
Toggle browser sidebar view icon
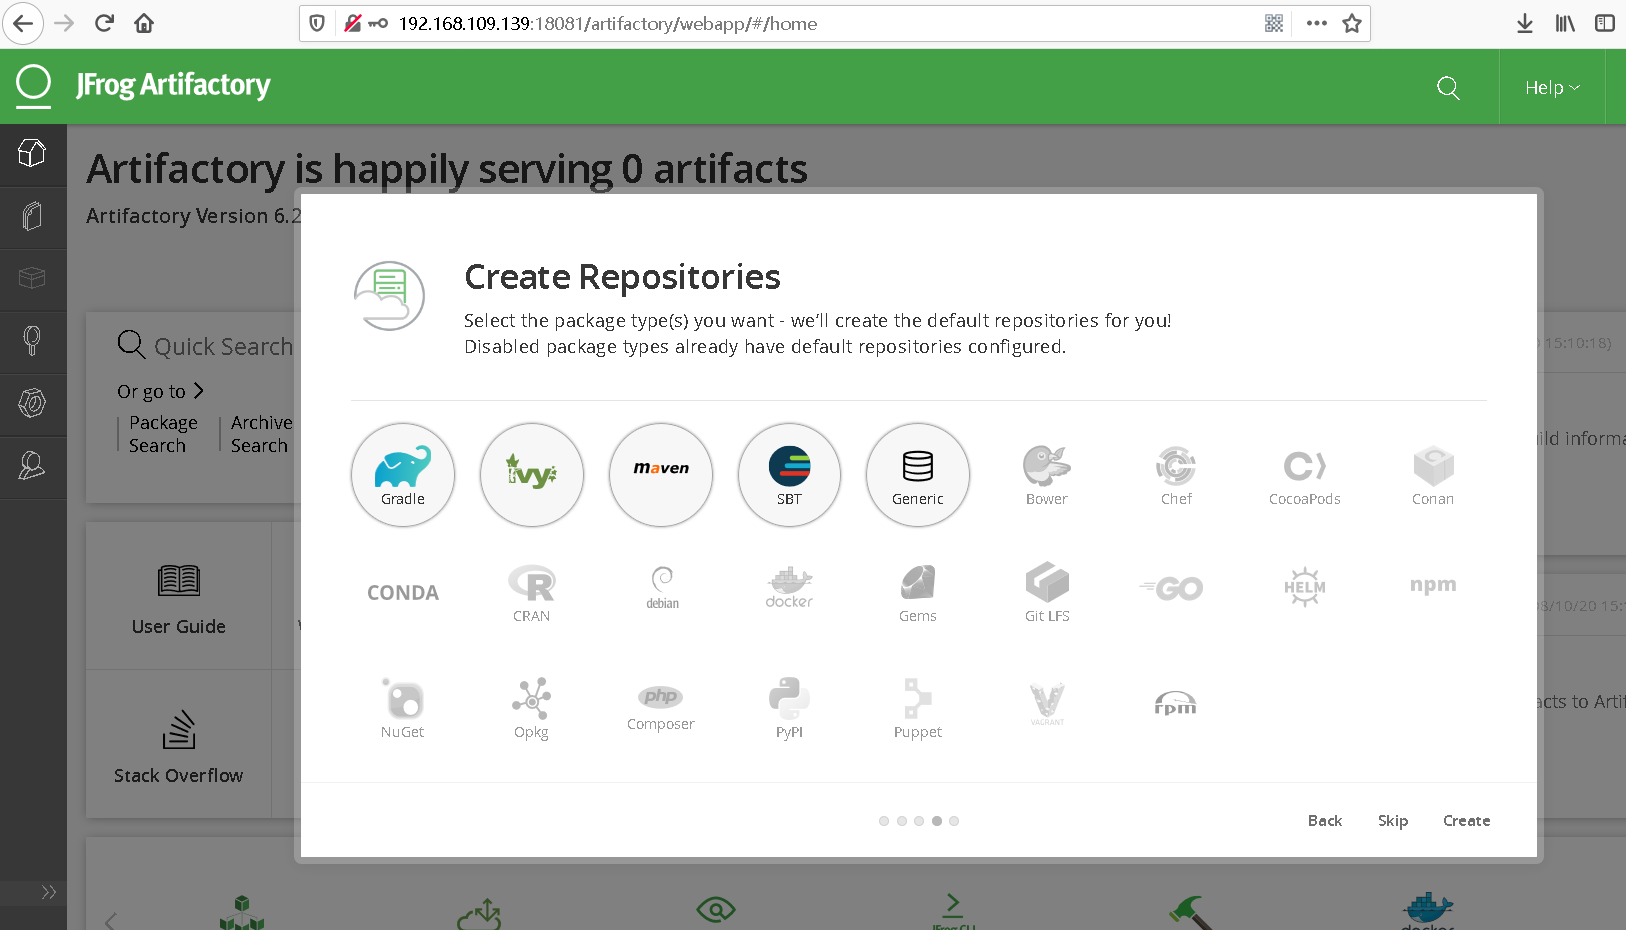point(1604,23)
